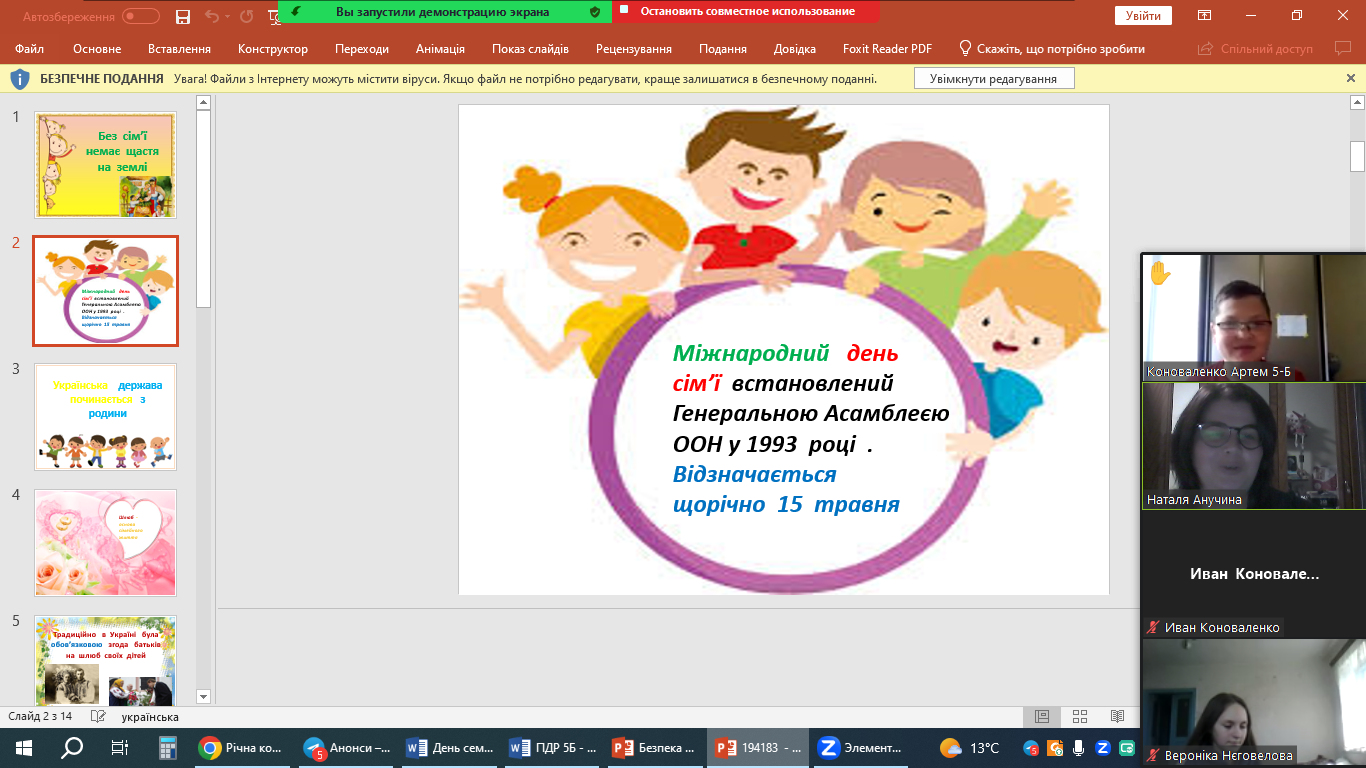Close the БЕЗПЕЧНЕ ПОДАННЯ warning bar
Viewport: 1366px width, 768px height.
pyautogui.click(x=1351, y=78)
